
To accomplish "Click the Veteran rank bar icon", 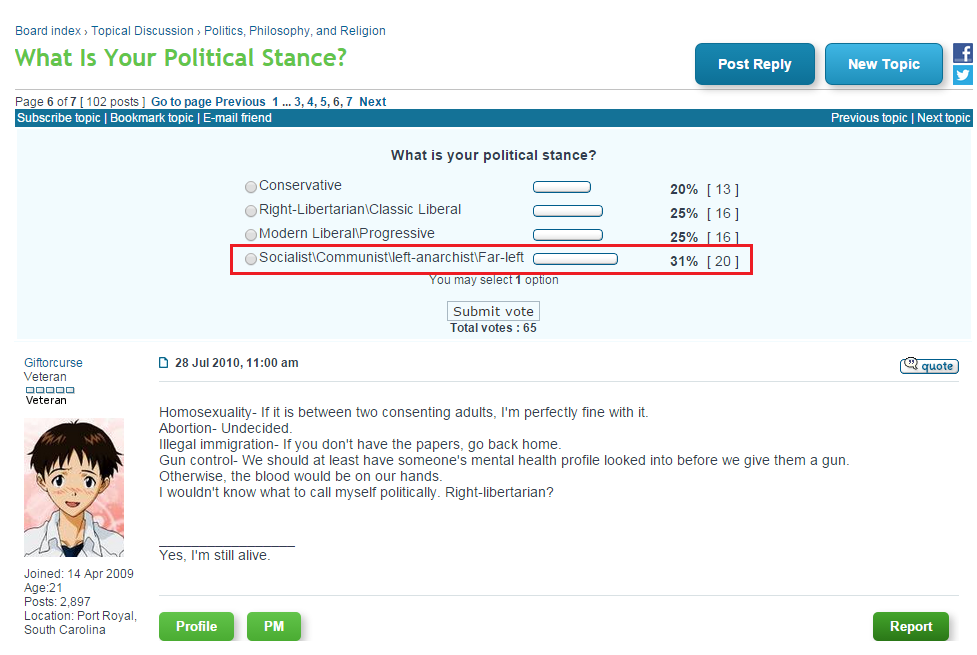I will point(50,390).
